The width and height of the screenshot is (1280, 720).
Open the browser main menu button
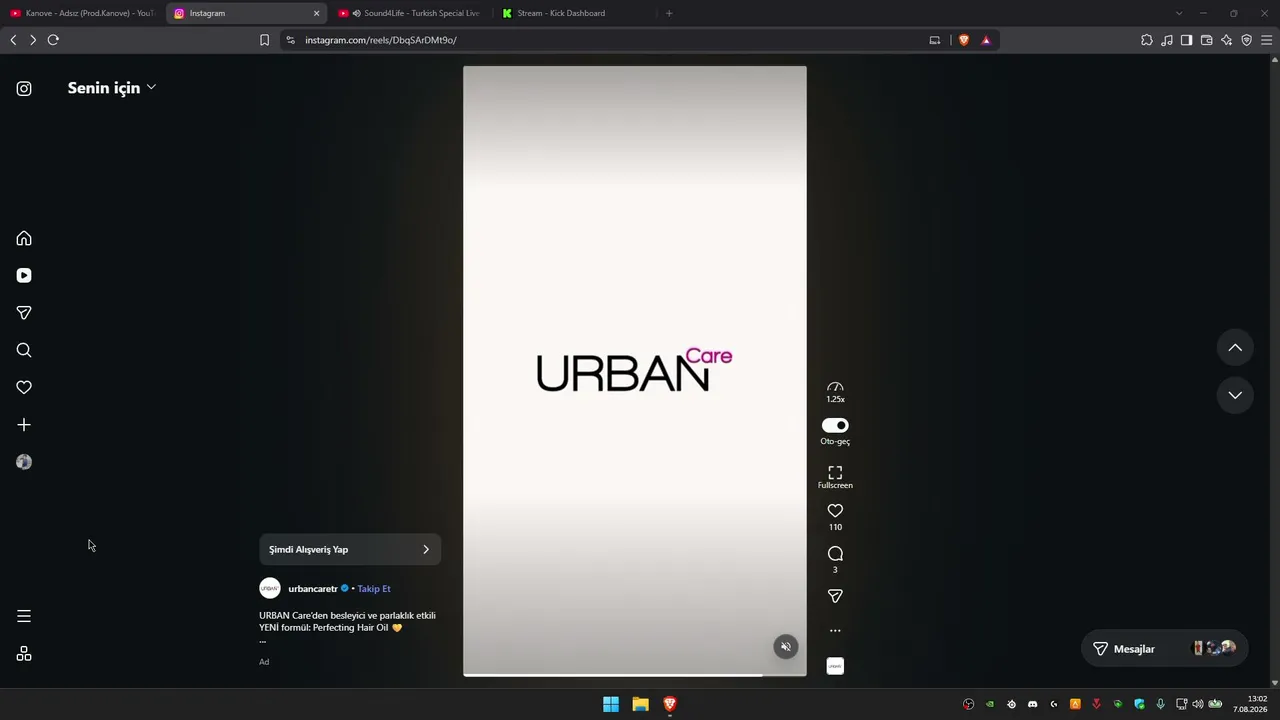pos(1267,40)
